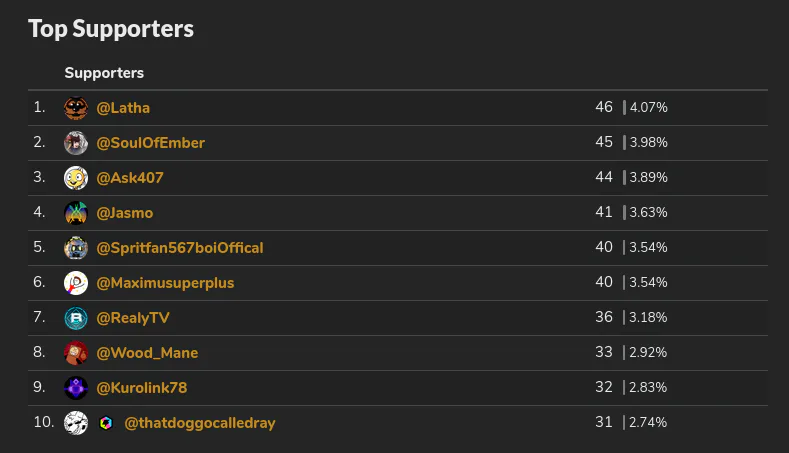
Task: Open the @Latha profile link
Action: click(x=123, y=108)
